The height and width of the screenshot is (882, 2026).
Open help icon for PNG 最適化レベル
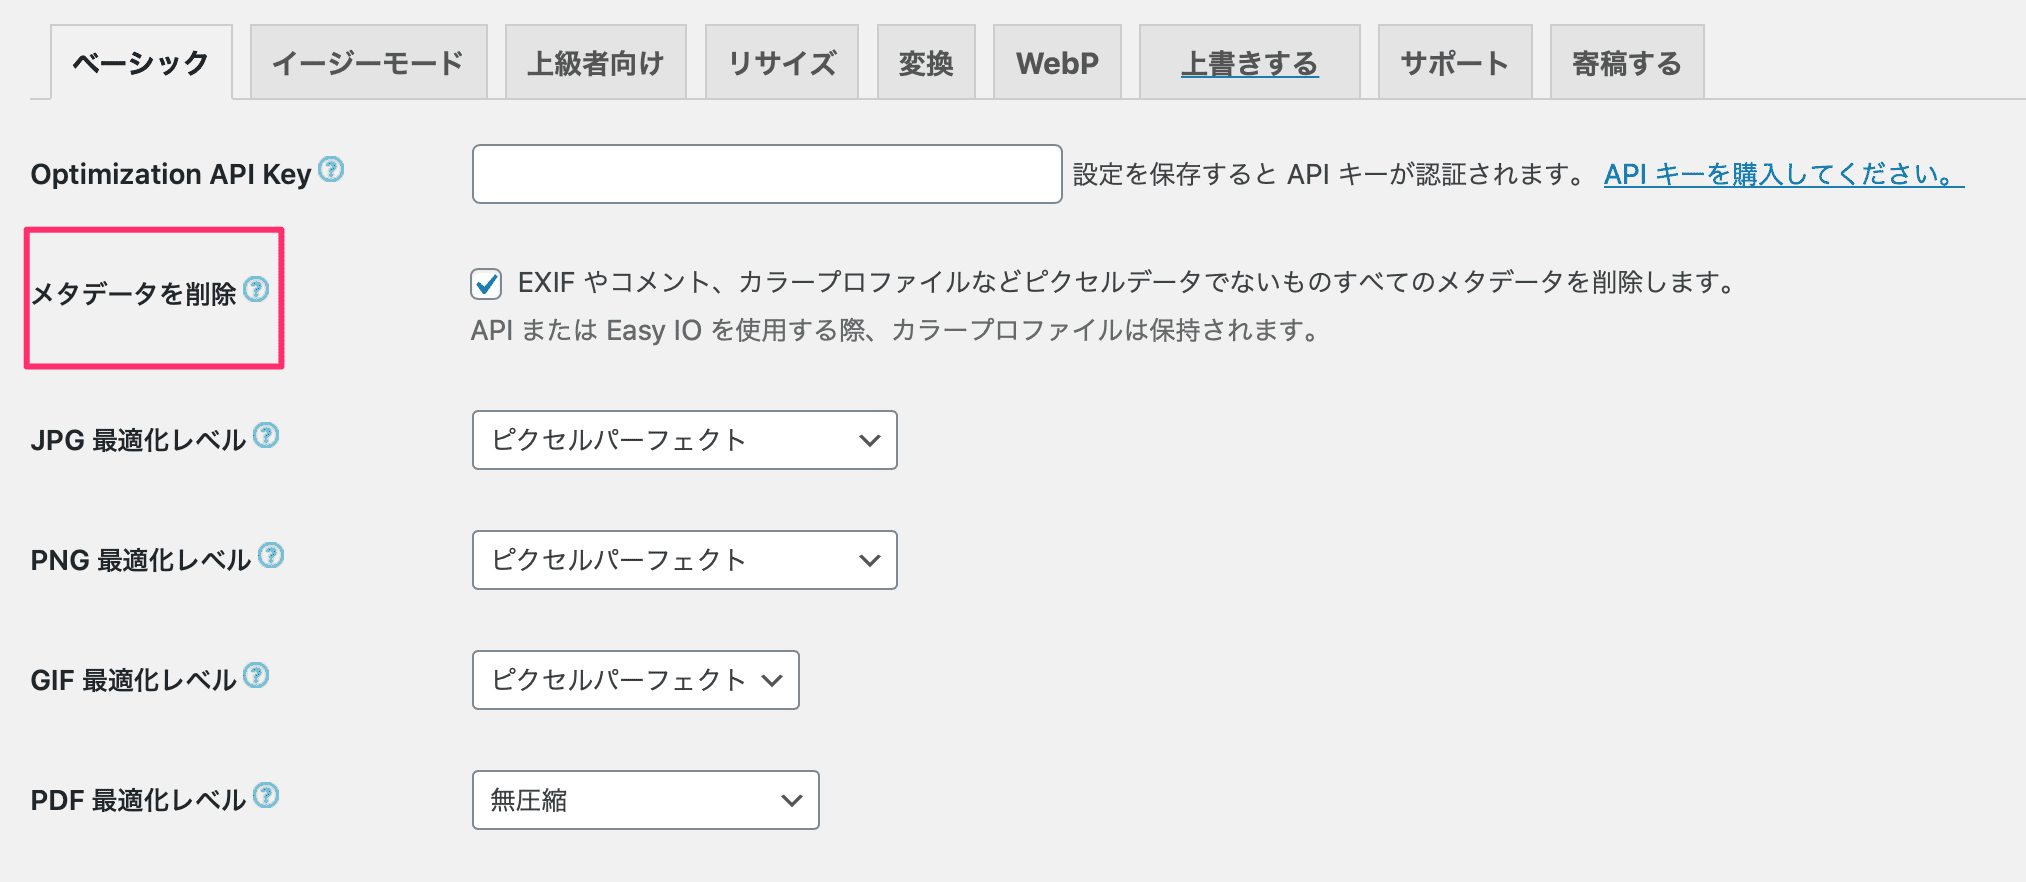pyautogui.click(x=271, y=555)
